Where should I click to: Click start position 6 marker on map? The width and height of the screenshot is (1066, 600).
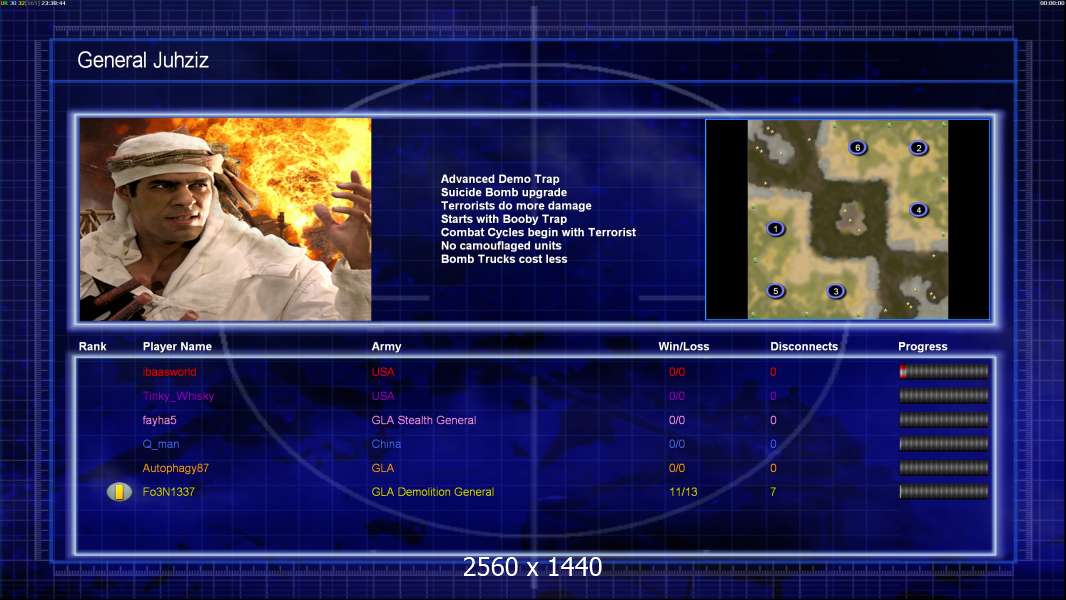[x=857, y=147]
